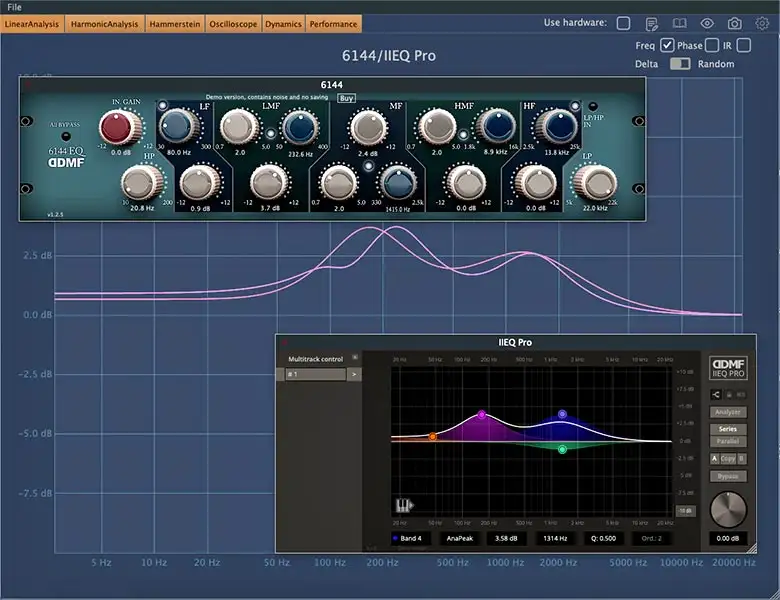
Task: Close the Multitrack control panel
Action: pos(355,357)
